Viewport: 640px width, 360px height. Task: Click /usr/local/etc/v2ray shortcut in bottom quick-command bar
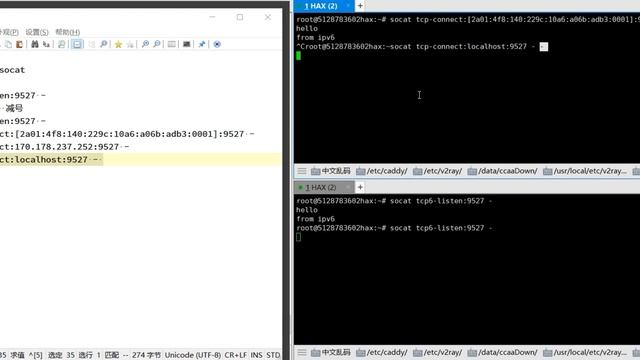point(584,352)
